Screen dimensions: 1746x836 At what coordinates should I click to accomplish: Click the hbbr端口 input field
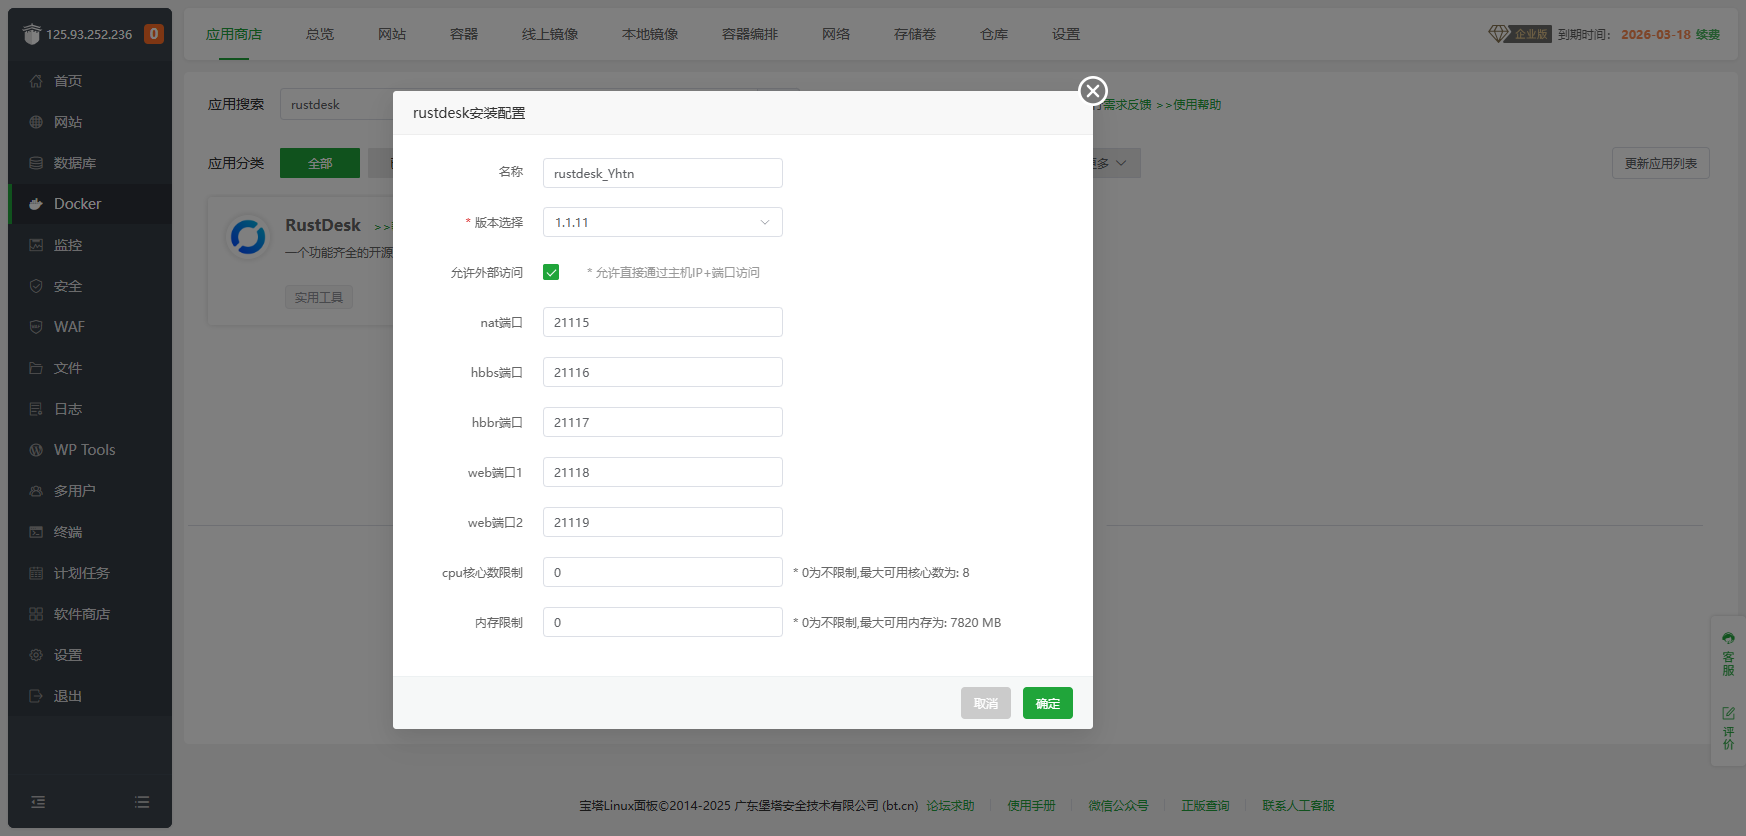click(x=663, y=422)
